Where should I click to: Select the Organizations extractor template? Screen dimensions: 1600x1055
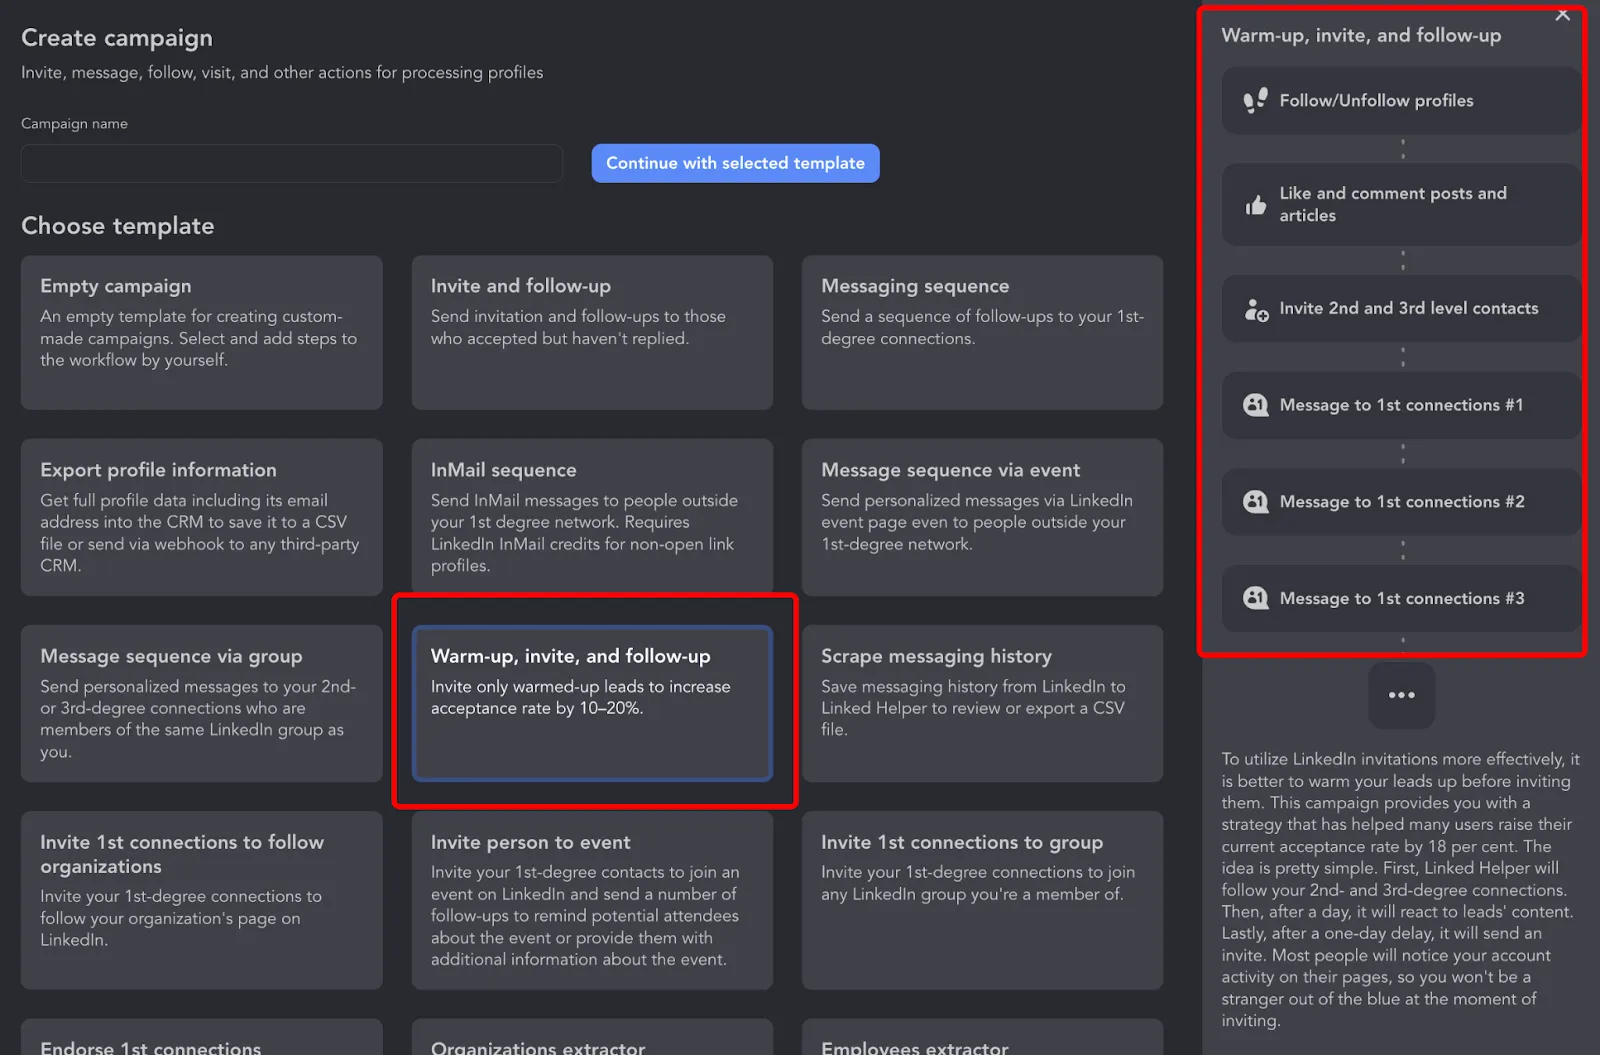pyautogui.click(x=592, y=1037)
